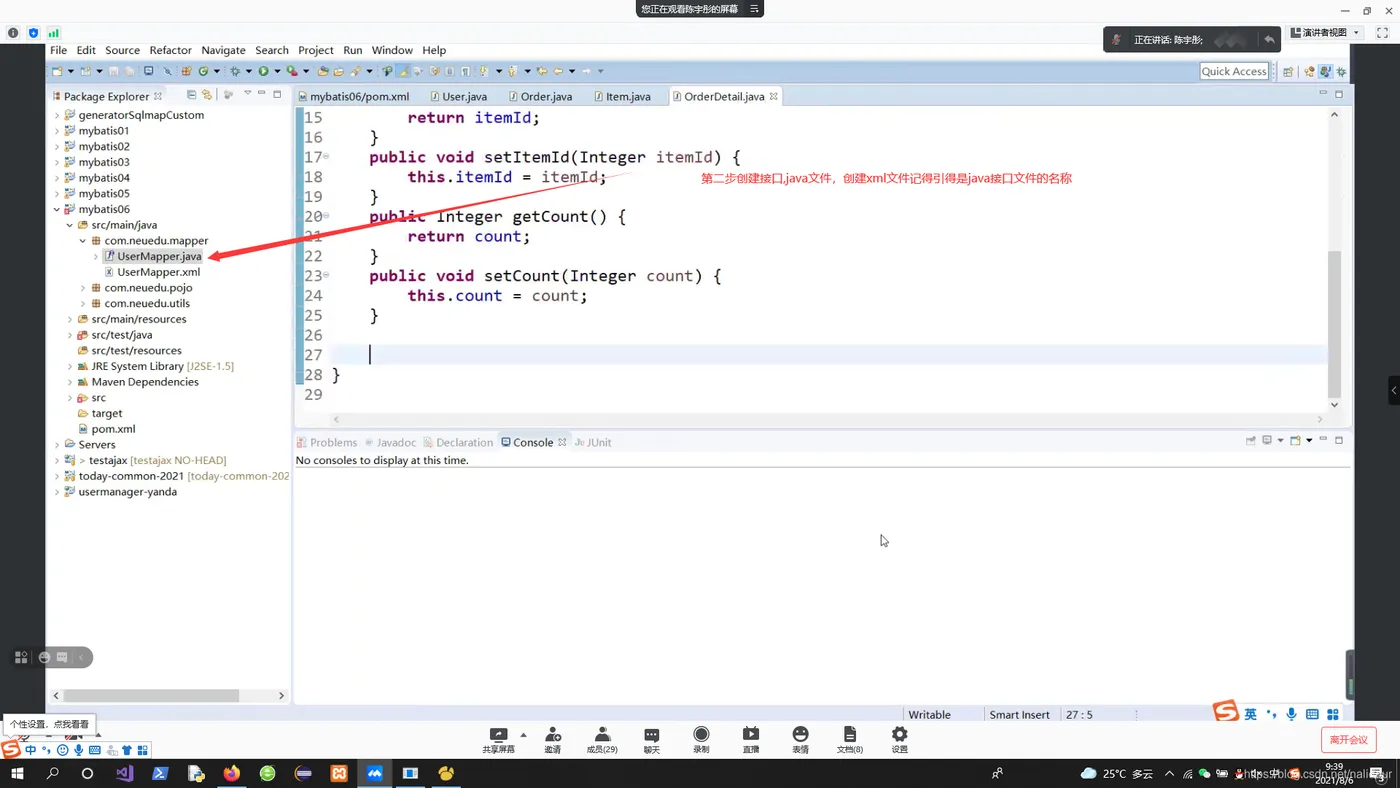Toggle code folding on line 23
Viewport: 1400px width, 788px height.
tap(326, 275)
